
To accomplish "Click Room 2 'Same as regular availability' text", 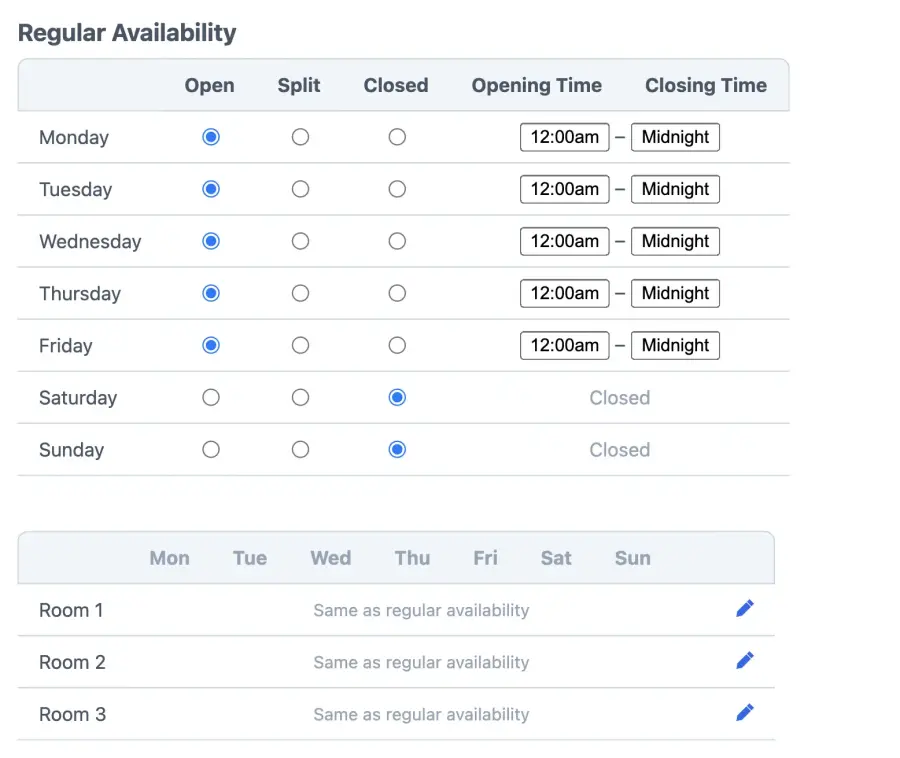I will pyautogui.click(x=421, y=662).
